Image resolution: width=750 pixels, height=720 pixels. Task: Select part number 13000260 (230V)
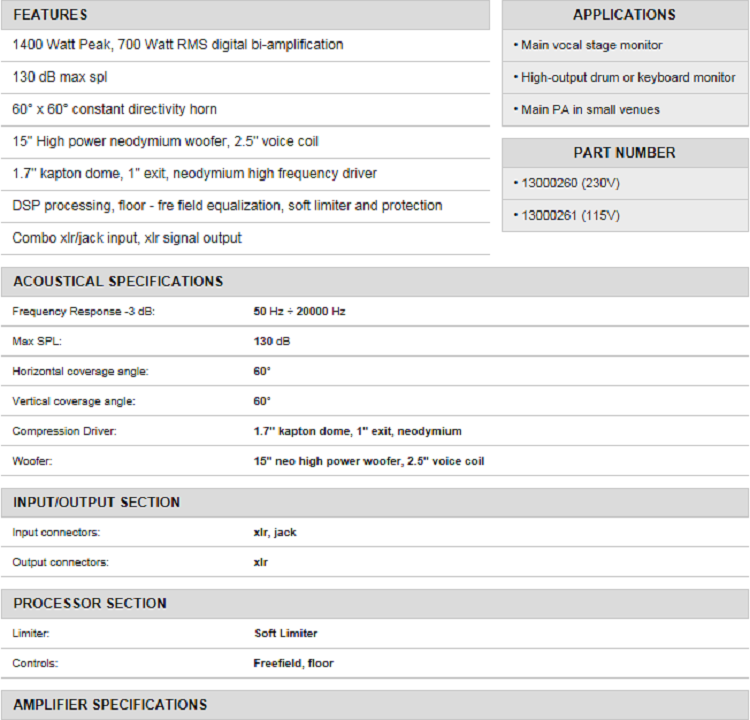click(570, 183)
